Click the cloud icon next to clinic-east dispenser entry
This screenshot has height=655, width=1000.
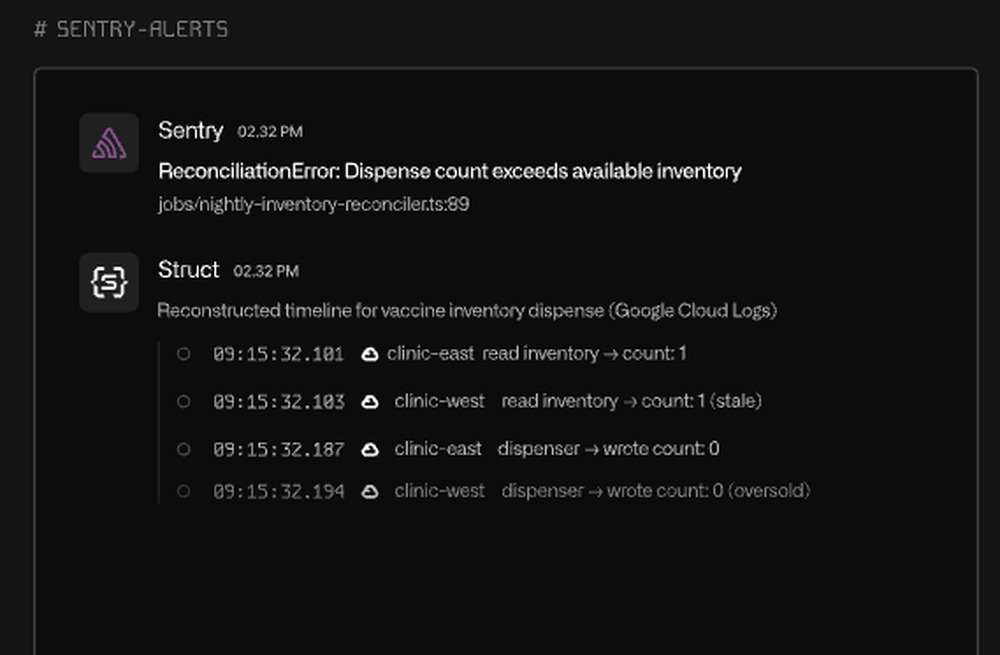pos(370,448)
